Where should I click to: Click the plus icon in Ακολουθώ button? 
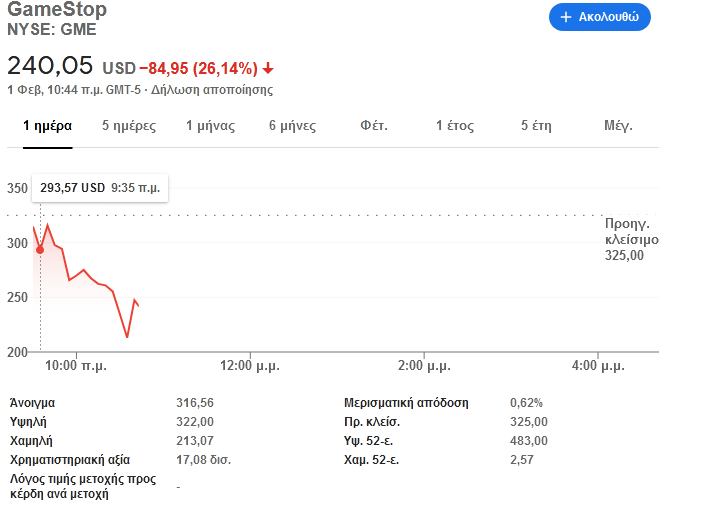tap(566, 17)
